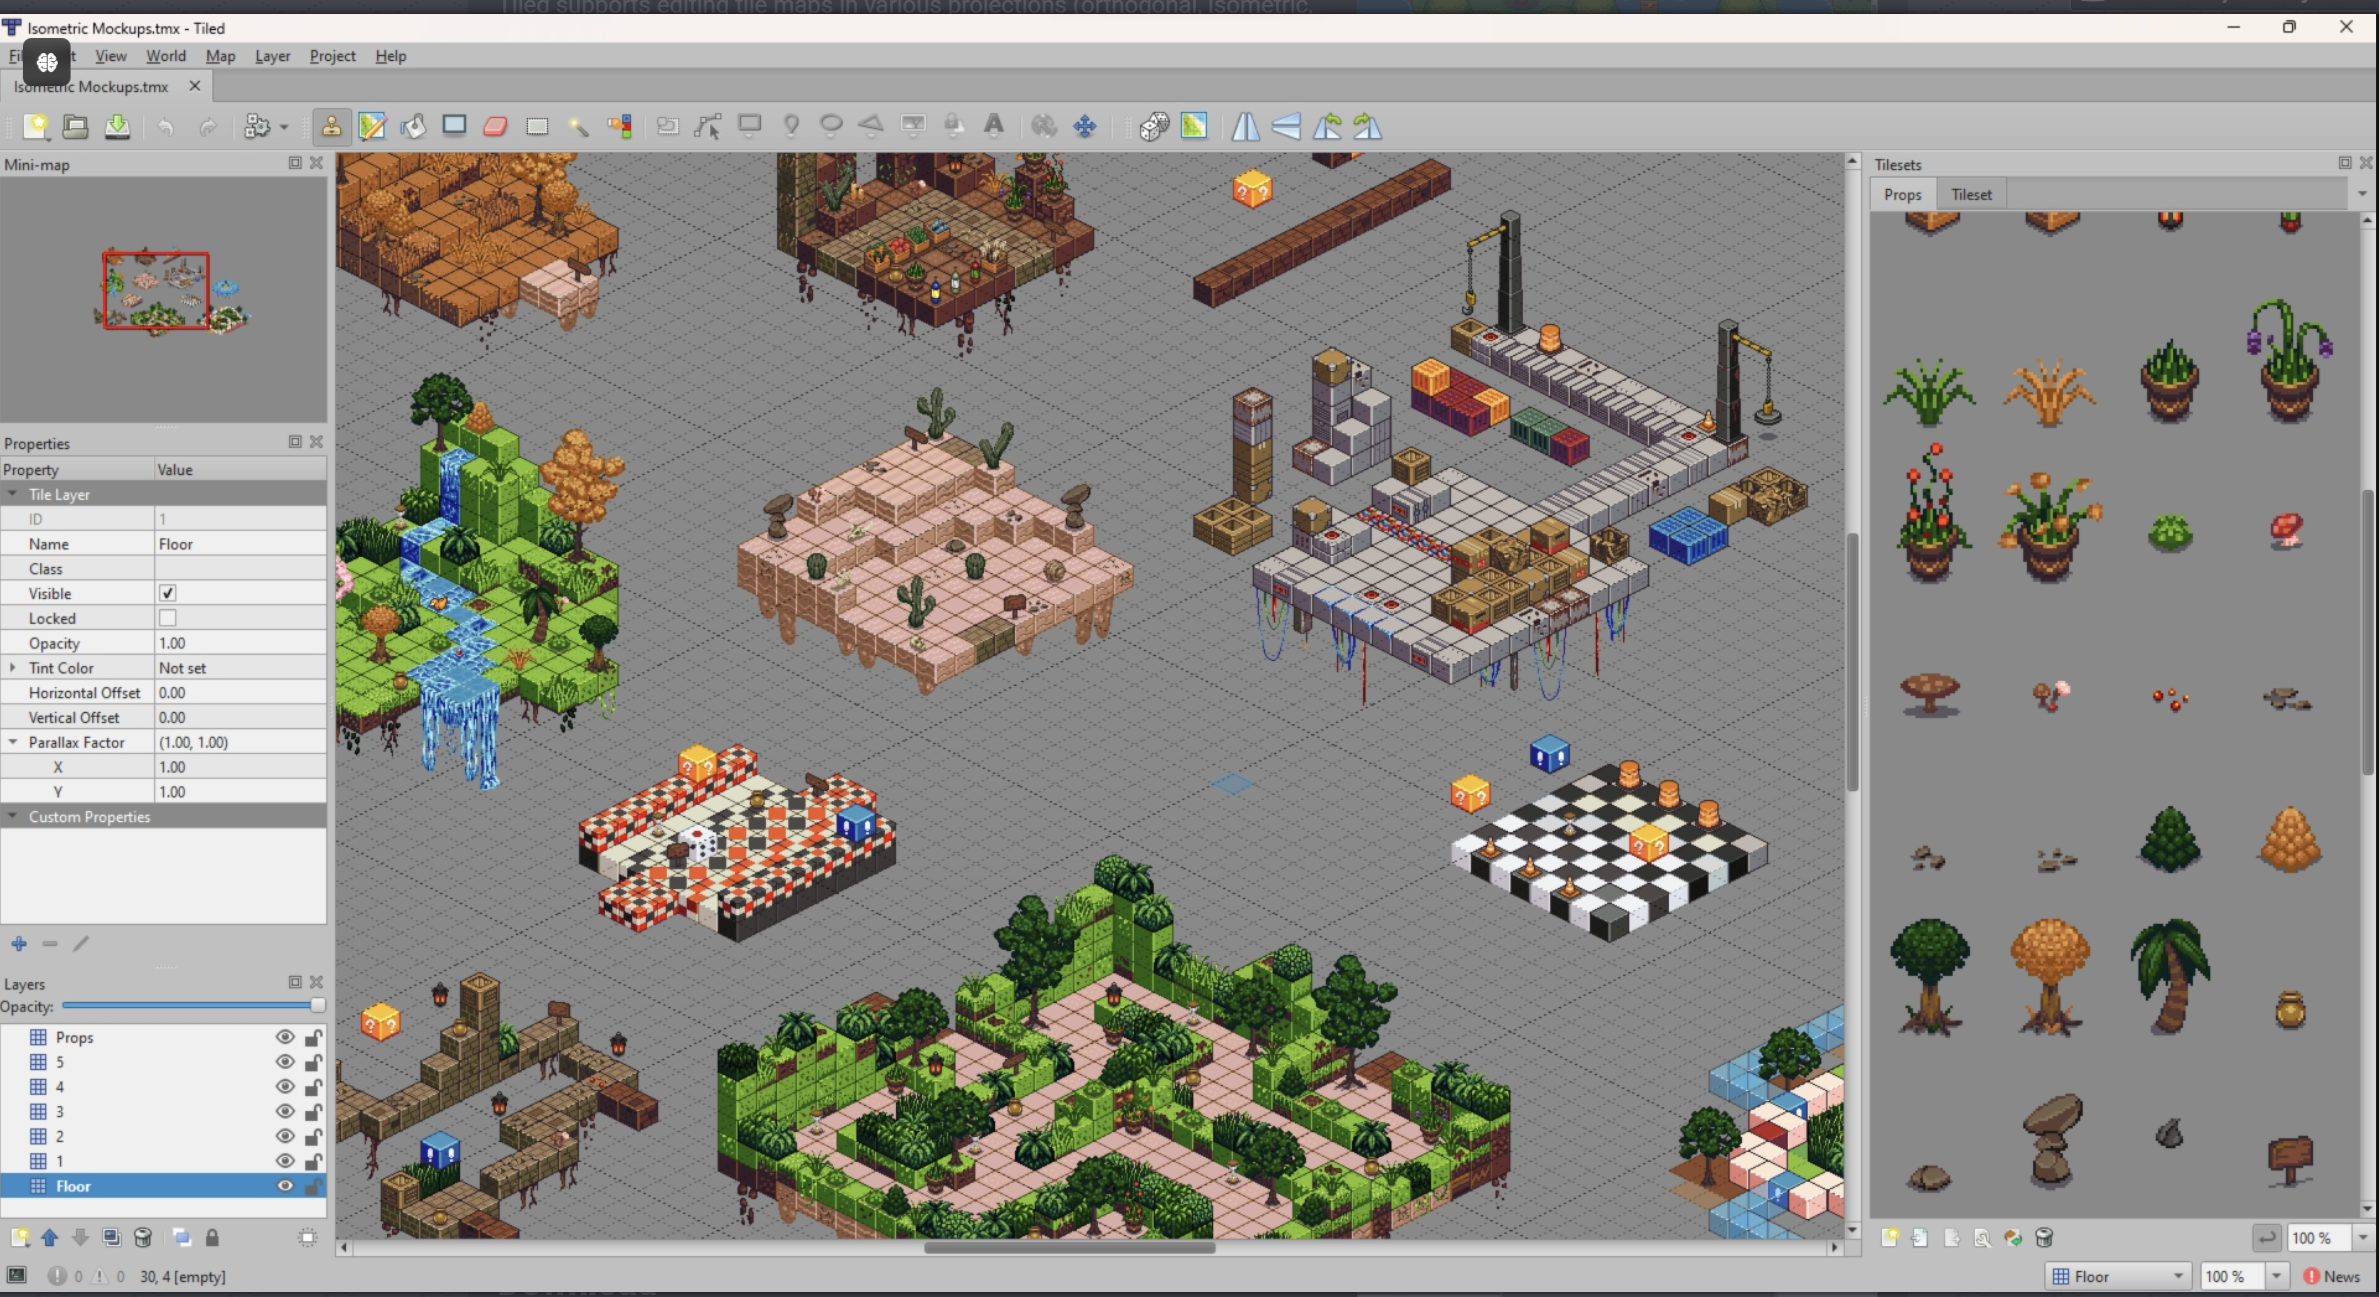2379x1297 pixels.
Task: Hide layer 3 with its eye icon
Action: (x=285, y=1111)
